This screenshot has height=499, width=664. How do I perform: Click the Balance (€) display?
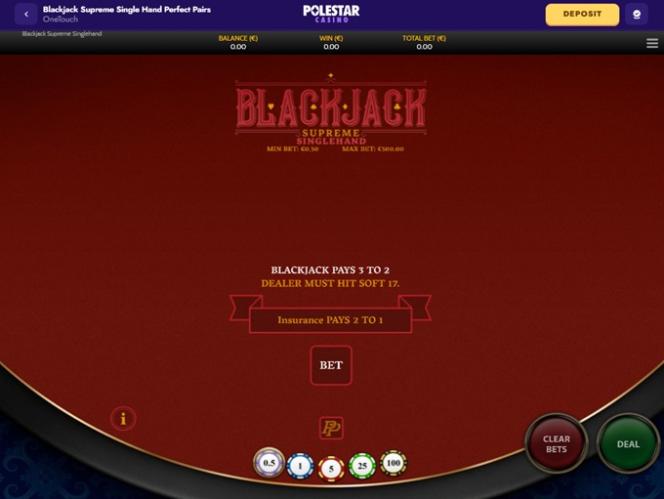click(x=238, y=42)
